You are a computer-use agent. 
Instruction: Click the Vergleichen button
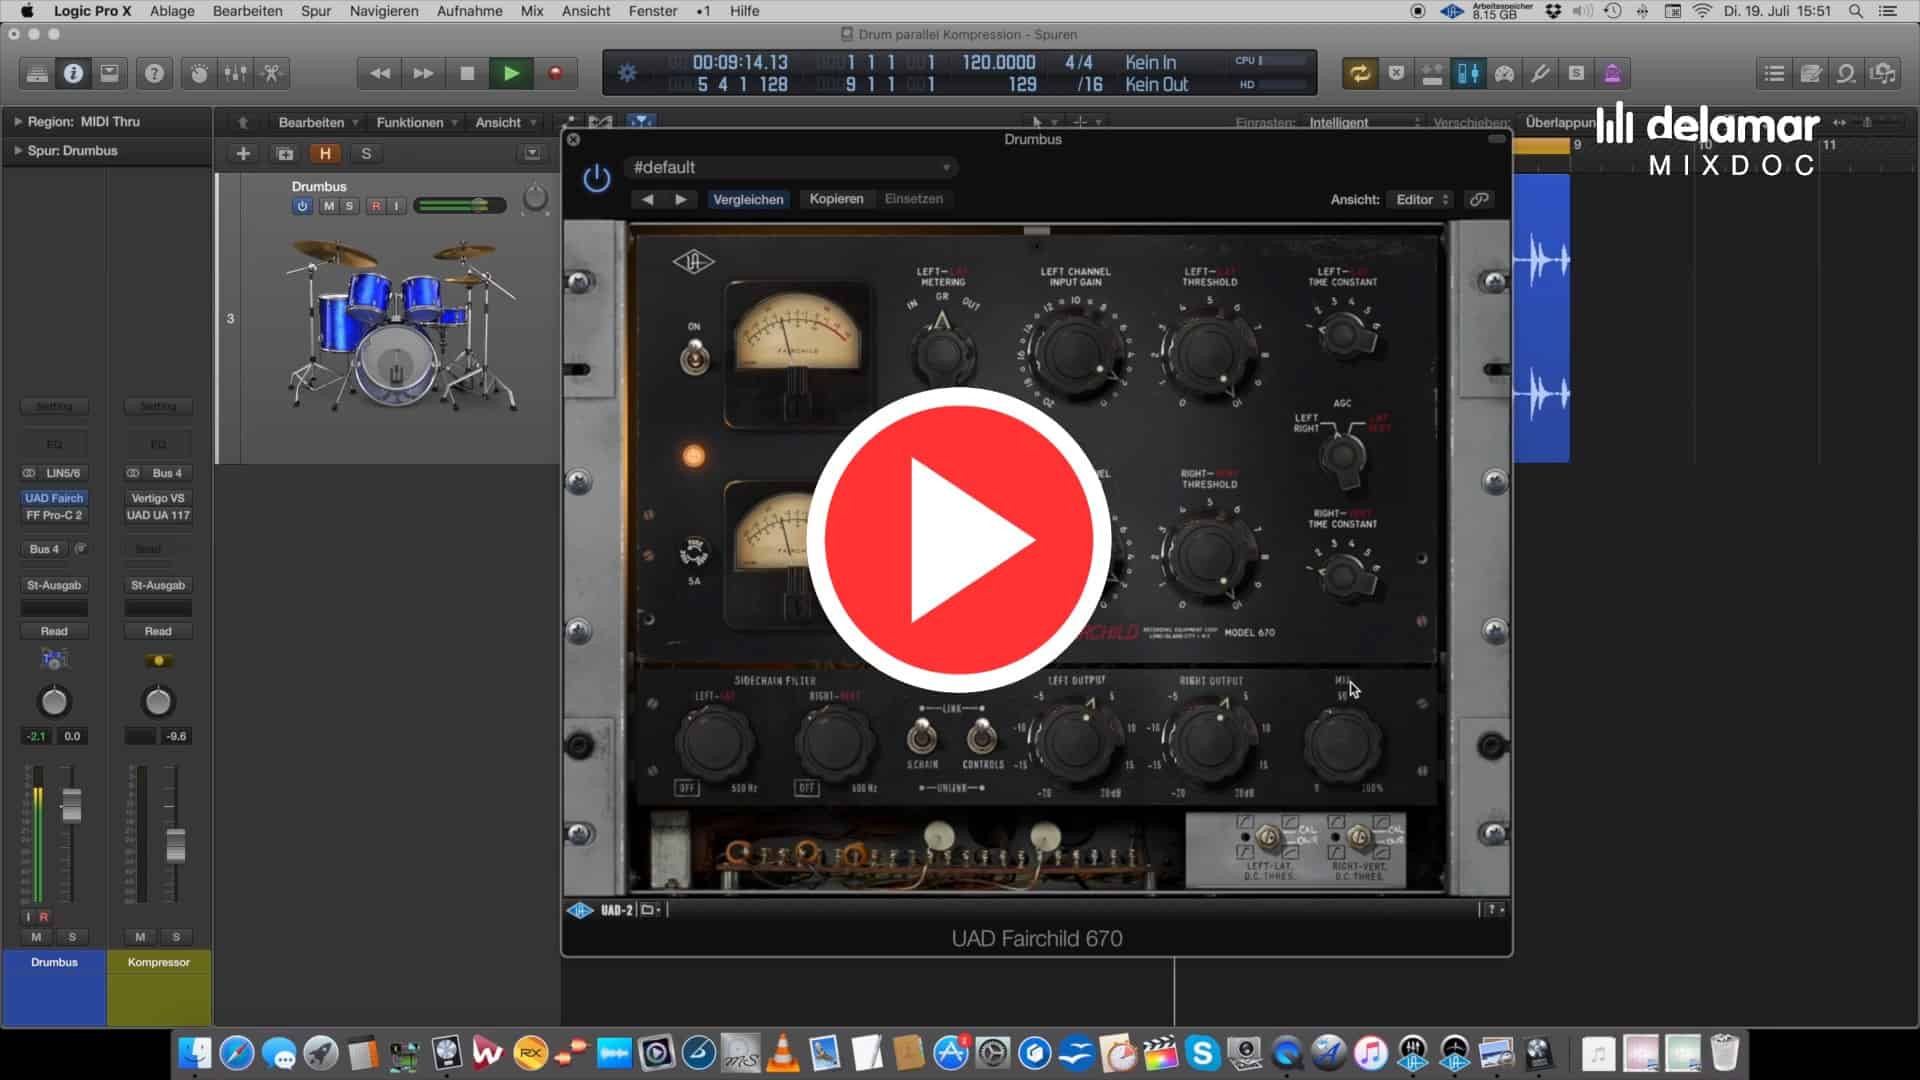coord(748,199)
